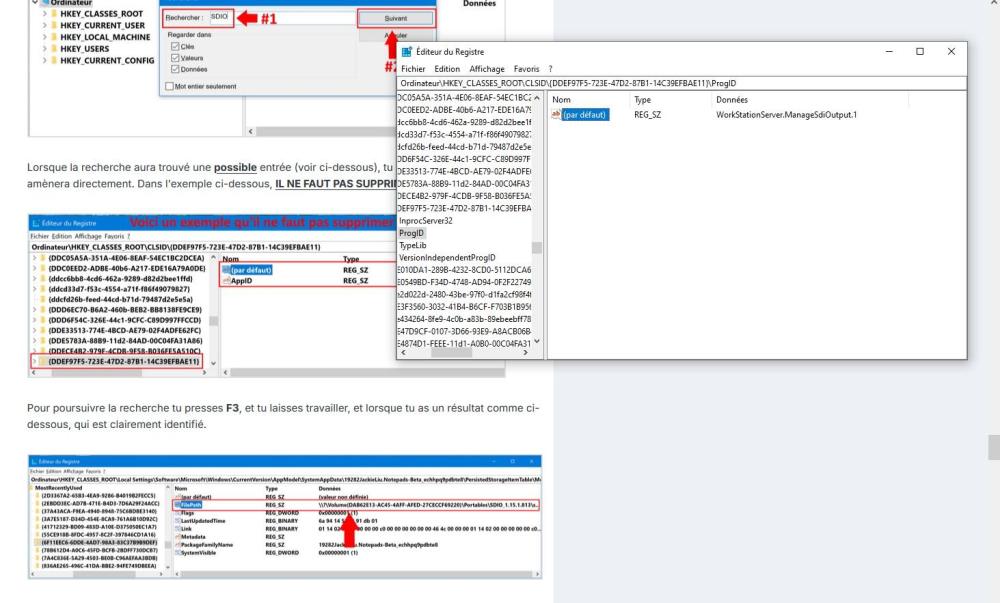Viewport: 1000px width, 603px height.
Task: Click the WorkStationServer.ManageSdiOutput.1 data value
Action: 786,115
